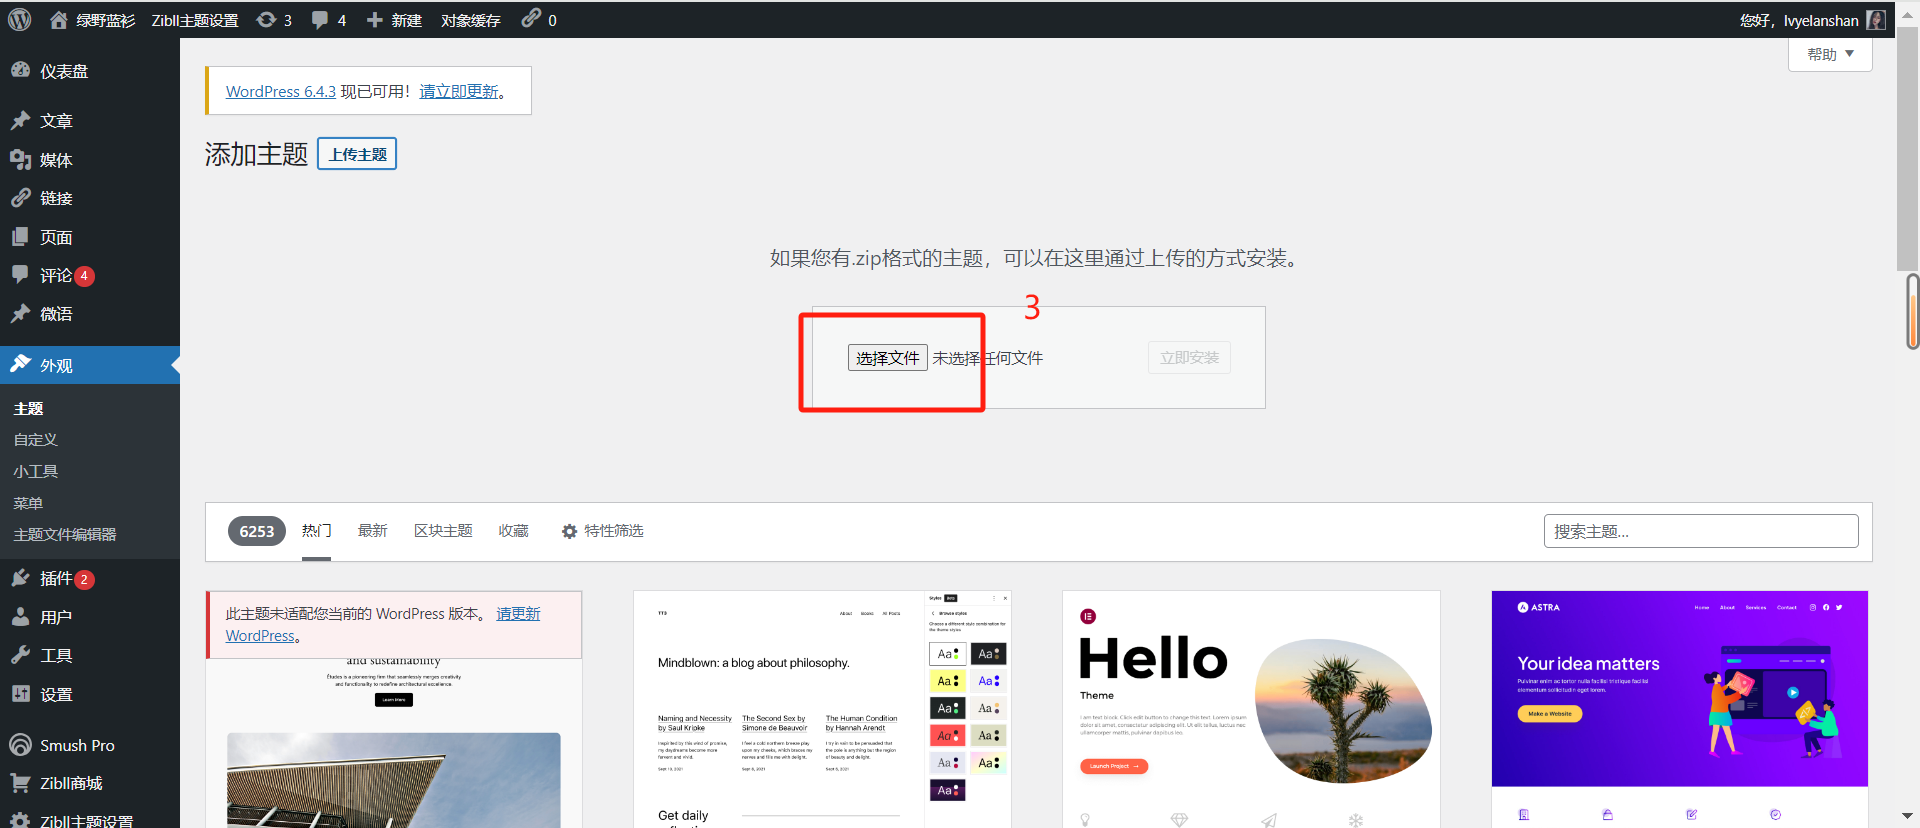
Task: Open the updates icon showing 3
Action: [x=274, y=20]
